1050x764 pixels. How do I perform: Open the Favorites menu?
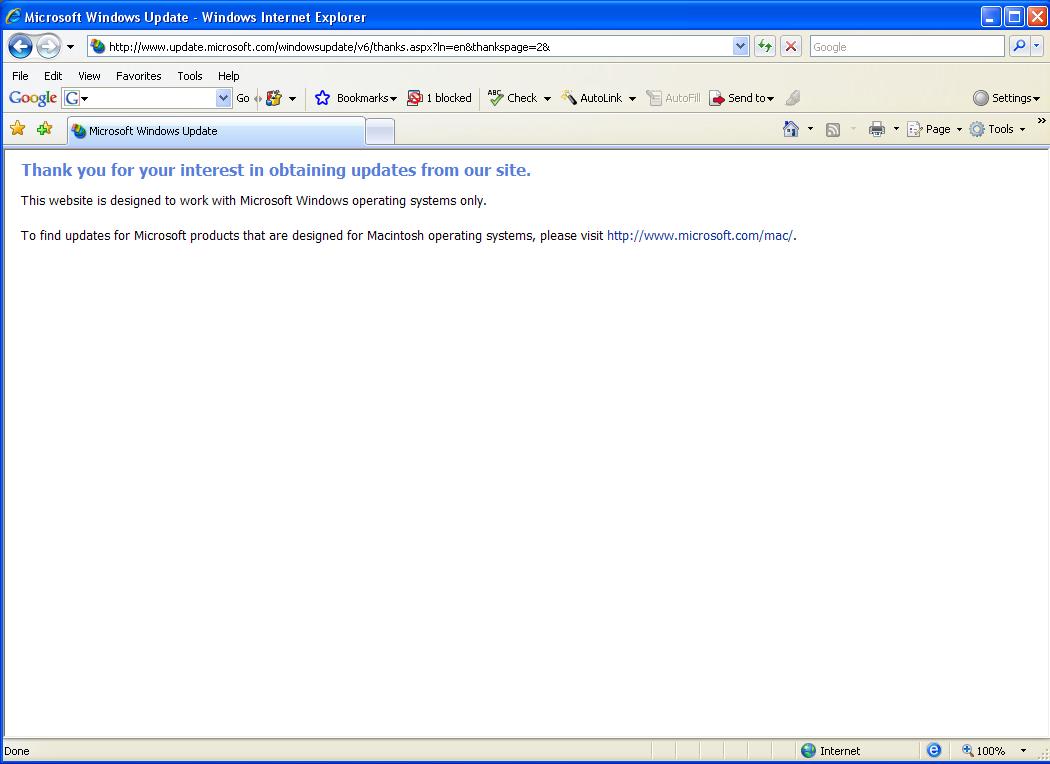(x=139, y=76)
